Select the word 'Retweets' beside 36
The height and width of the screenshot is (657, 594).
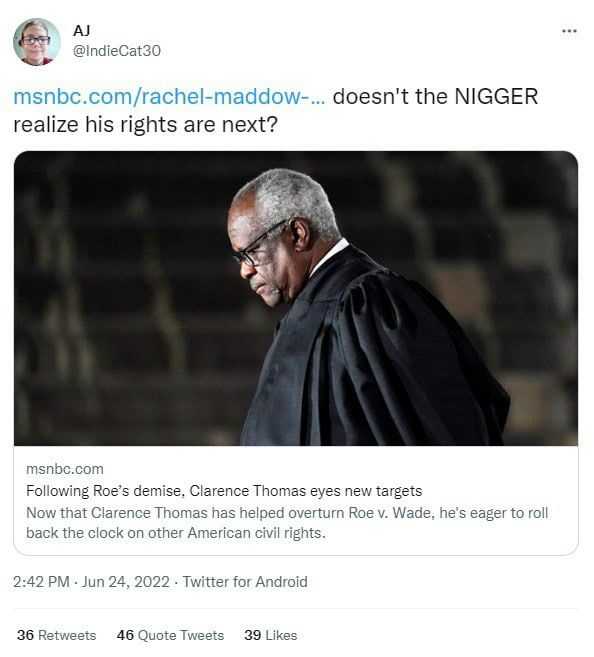[x=67, y=635]
